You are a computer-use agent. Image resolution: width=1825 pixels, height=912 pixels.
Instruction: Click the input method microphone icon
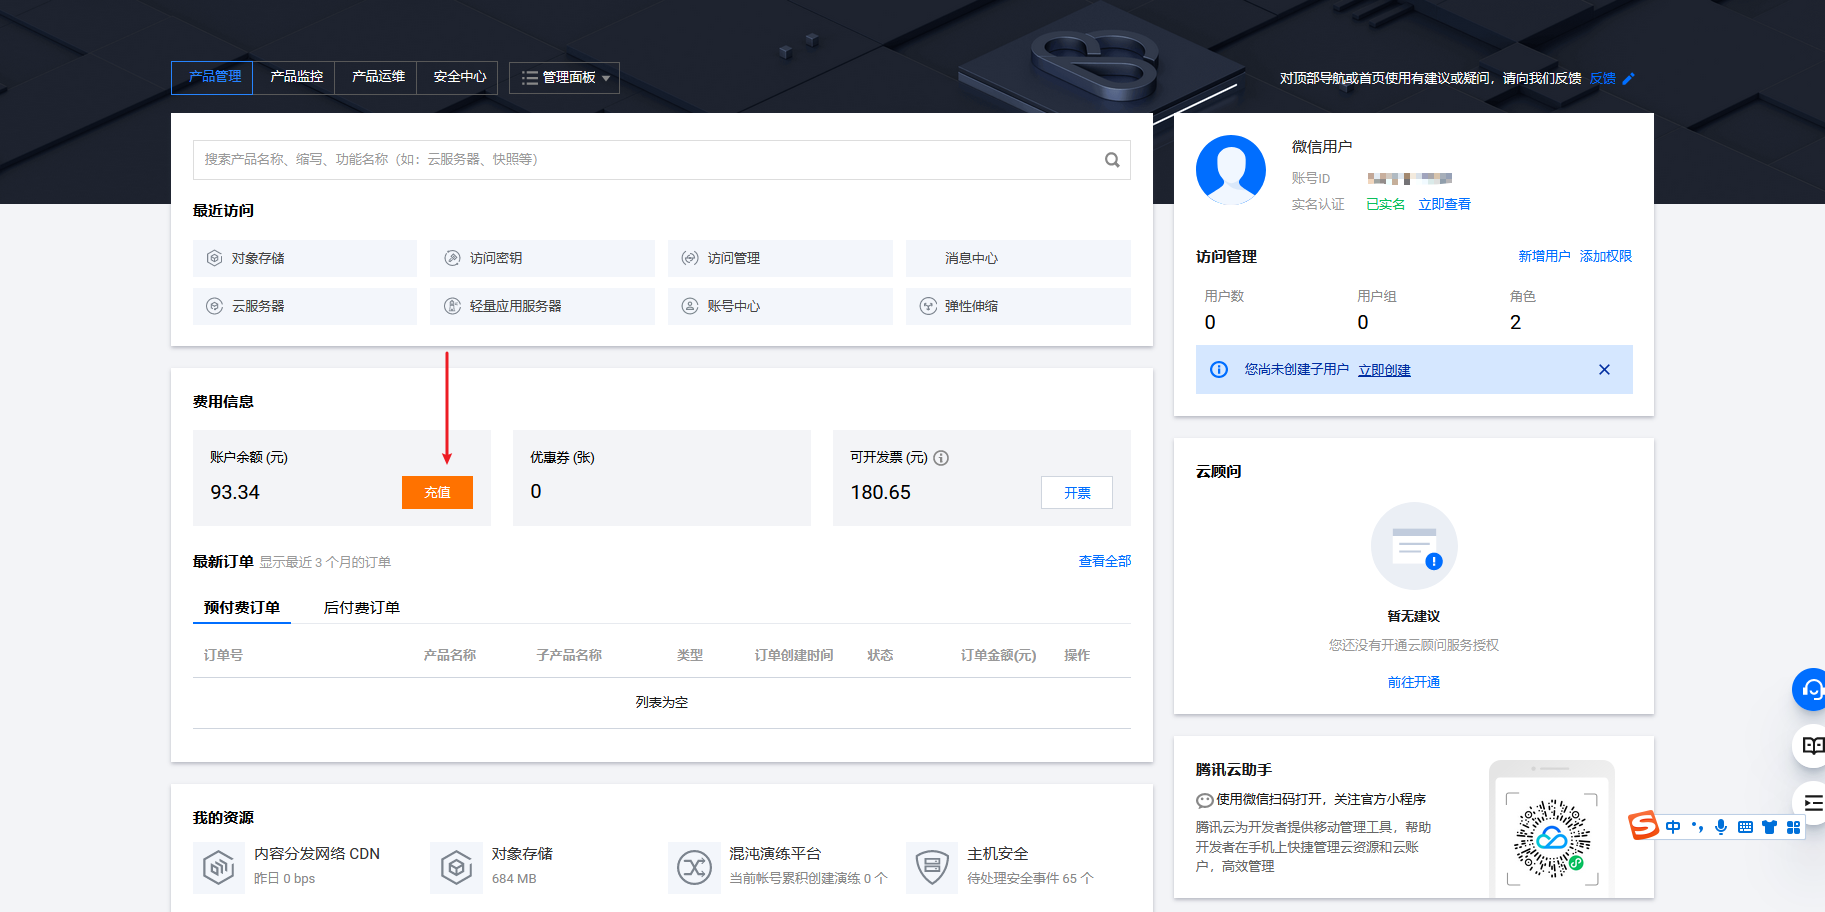tap(1721, 827)
